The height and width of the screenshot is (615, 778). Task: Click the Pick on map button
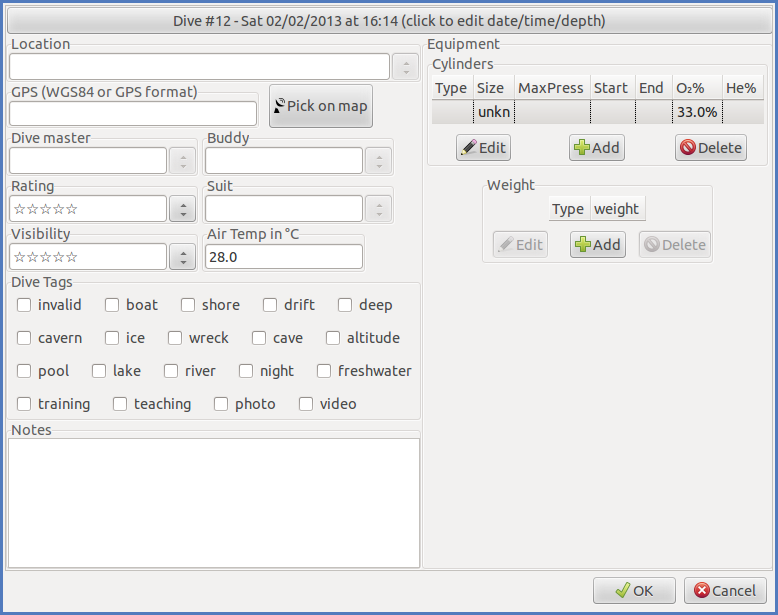pos(321,106)
